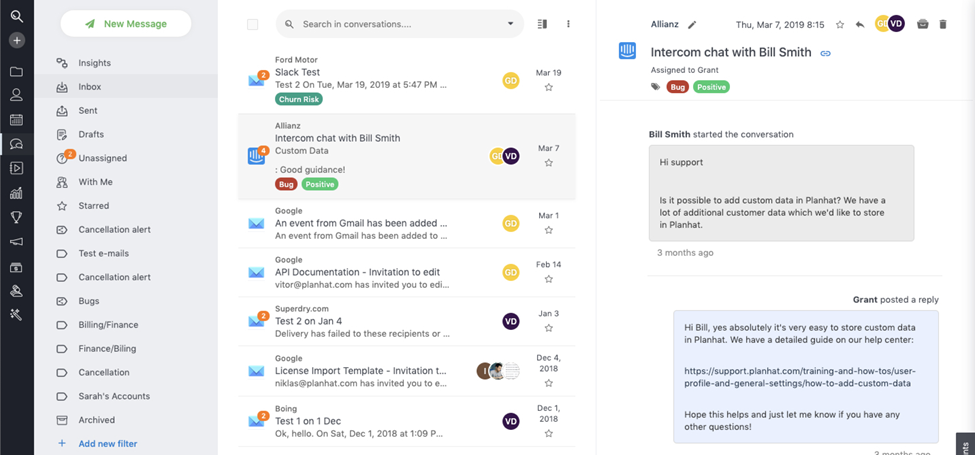
Task: Star the License Import Template conversation
Action: 548,383
